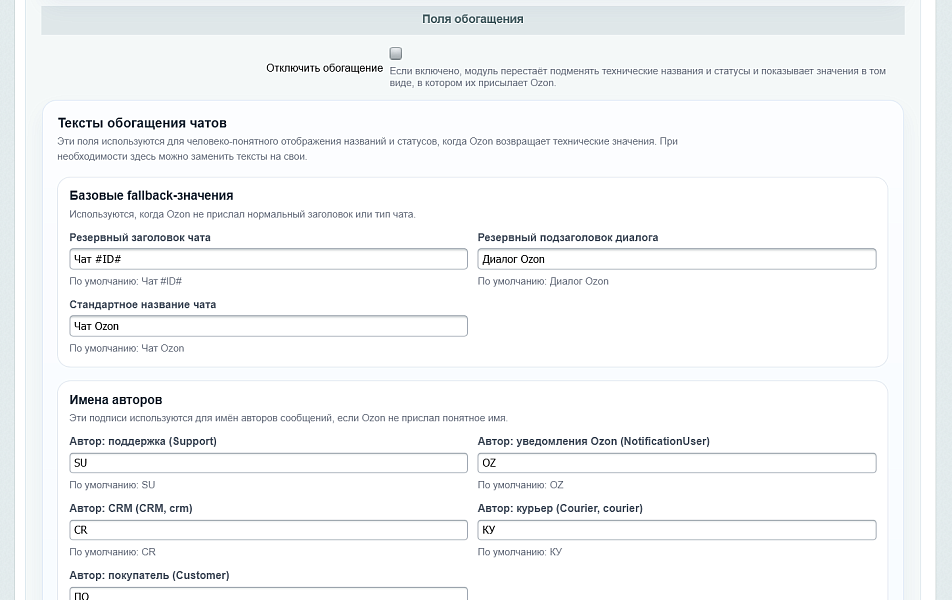
Task: Select the По умолчанию: Чат #ID# hint
Action: (x=126, y=282)
